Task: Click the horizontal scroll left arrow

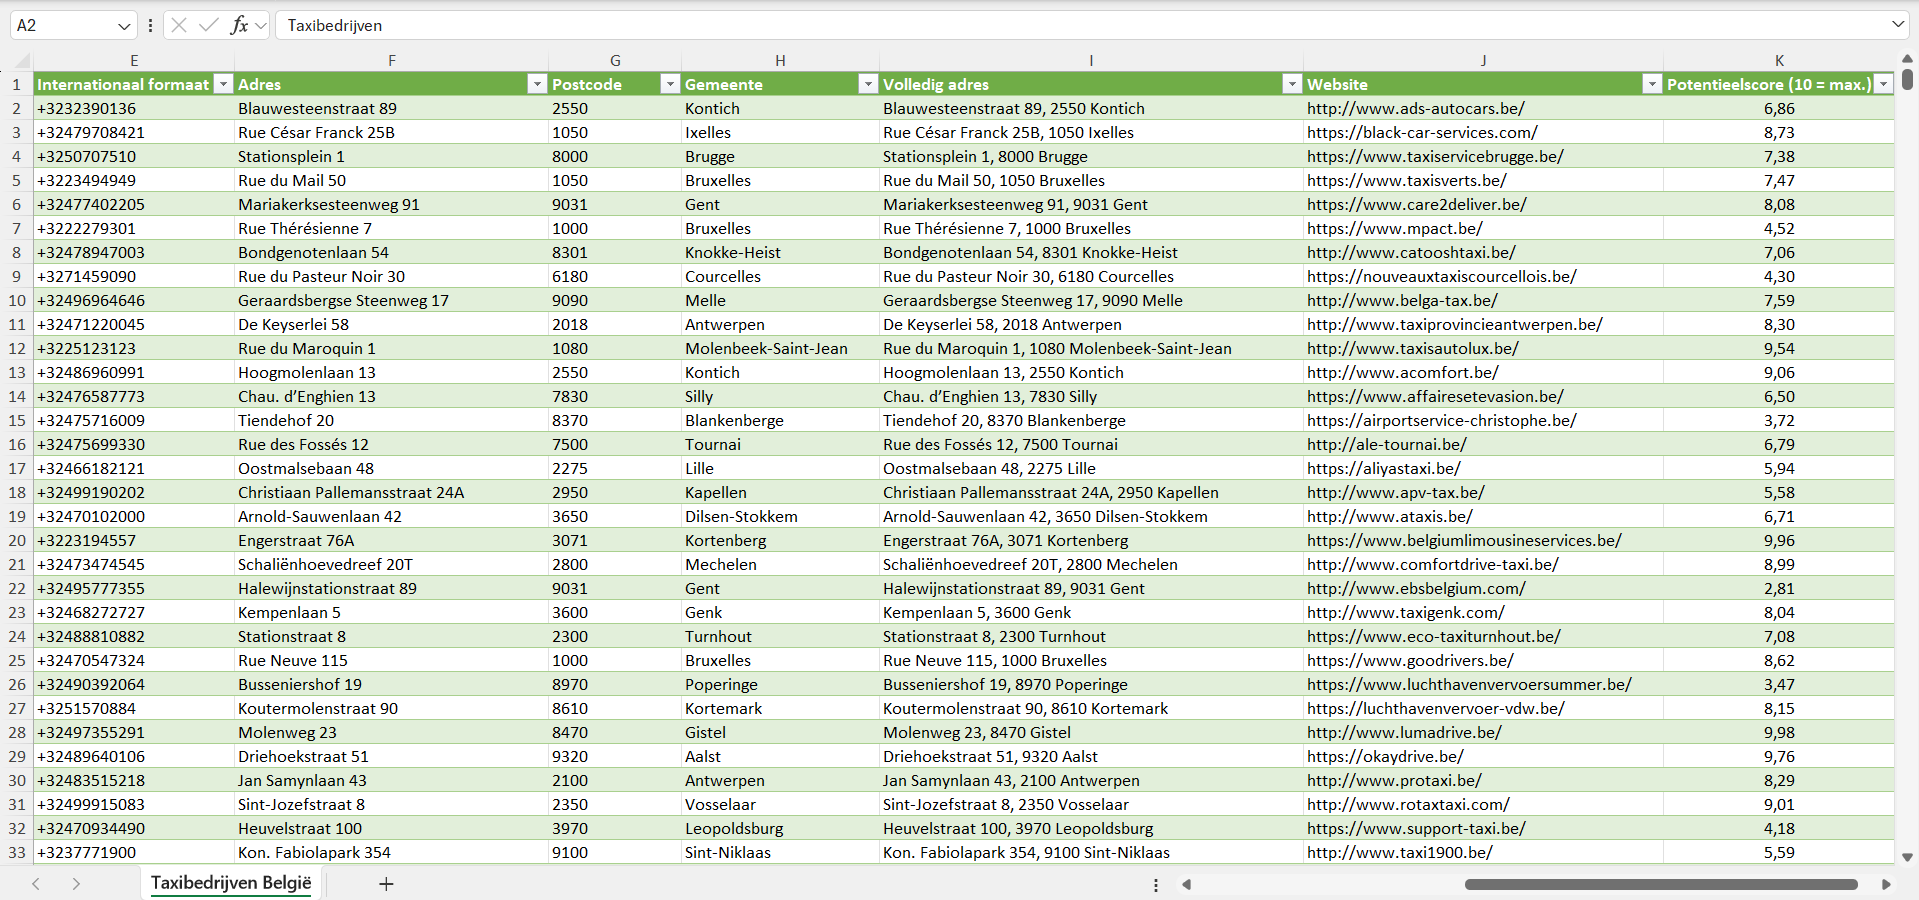Action: point(1187,884)
